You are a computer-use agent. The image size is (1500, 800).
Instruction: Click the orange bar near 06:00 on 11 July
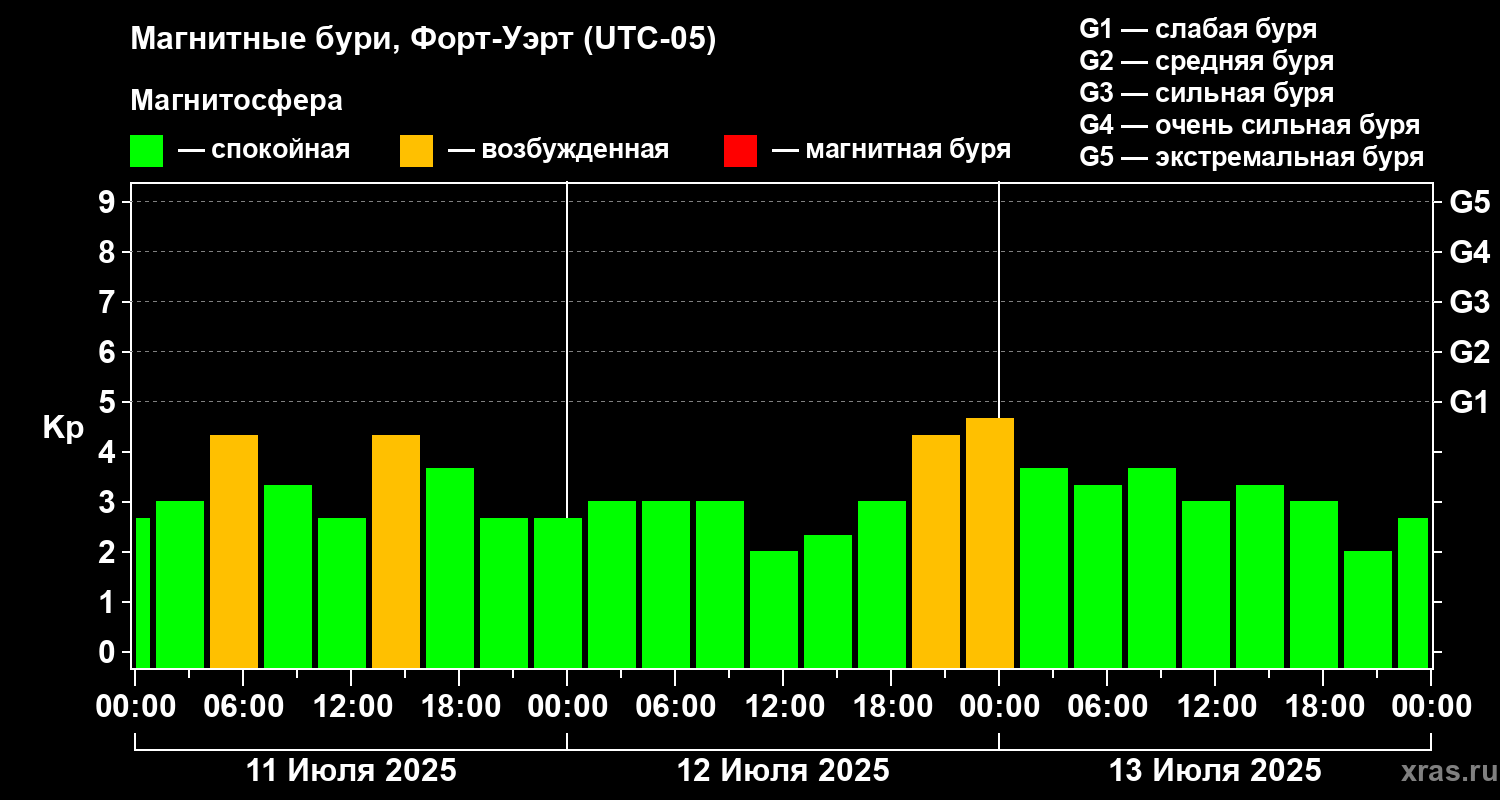pos(234,551)
